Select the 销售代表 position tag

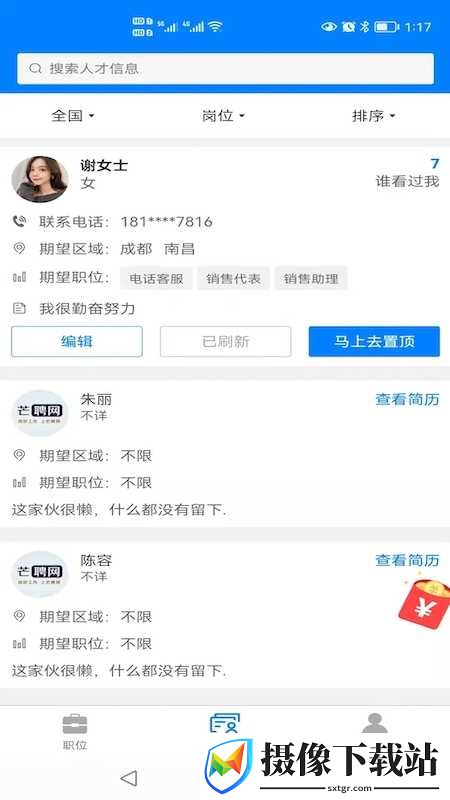234,279
